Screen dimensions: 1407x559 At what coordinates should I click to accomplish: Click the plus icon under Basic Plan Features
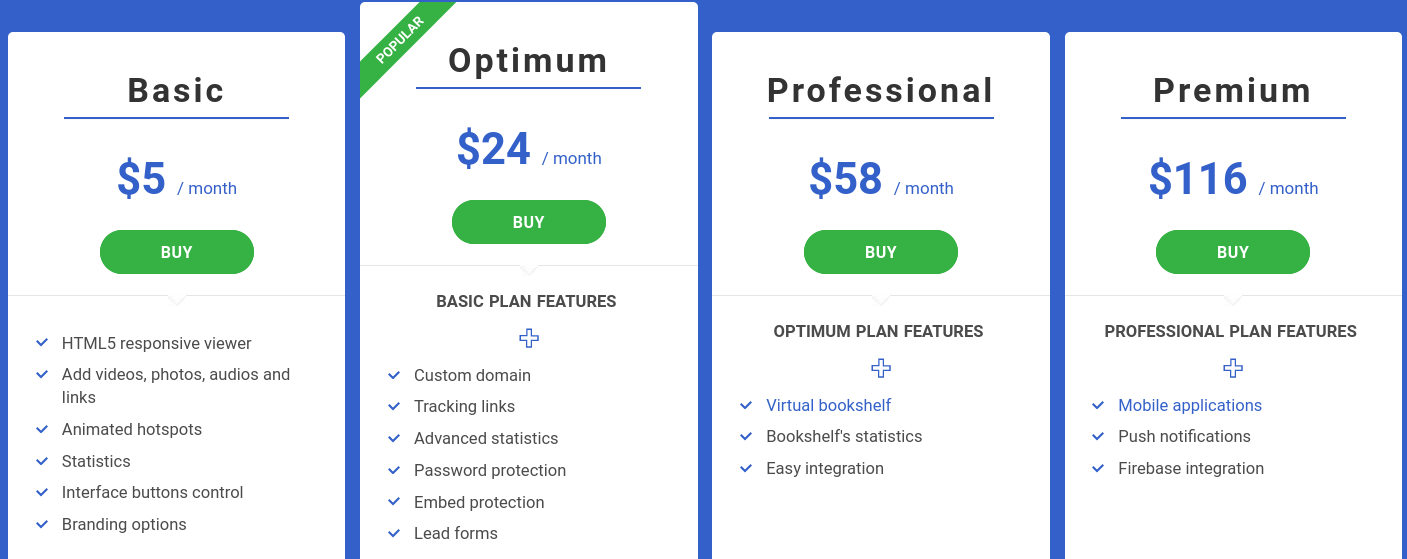coord(529,339)
